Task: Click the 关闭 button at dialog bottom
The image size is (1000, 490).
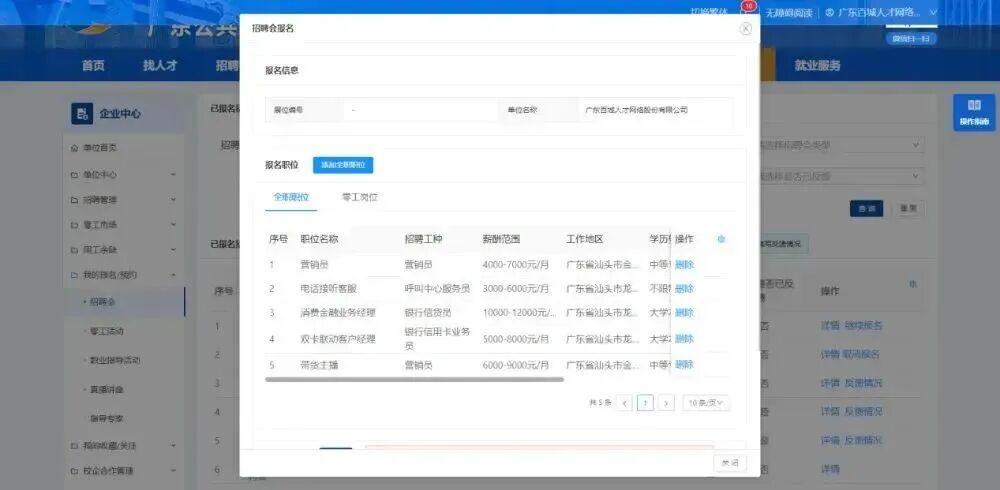Action: click(x=730, y=464)
